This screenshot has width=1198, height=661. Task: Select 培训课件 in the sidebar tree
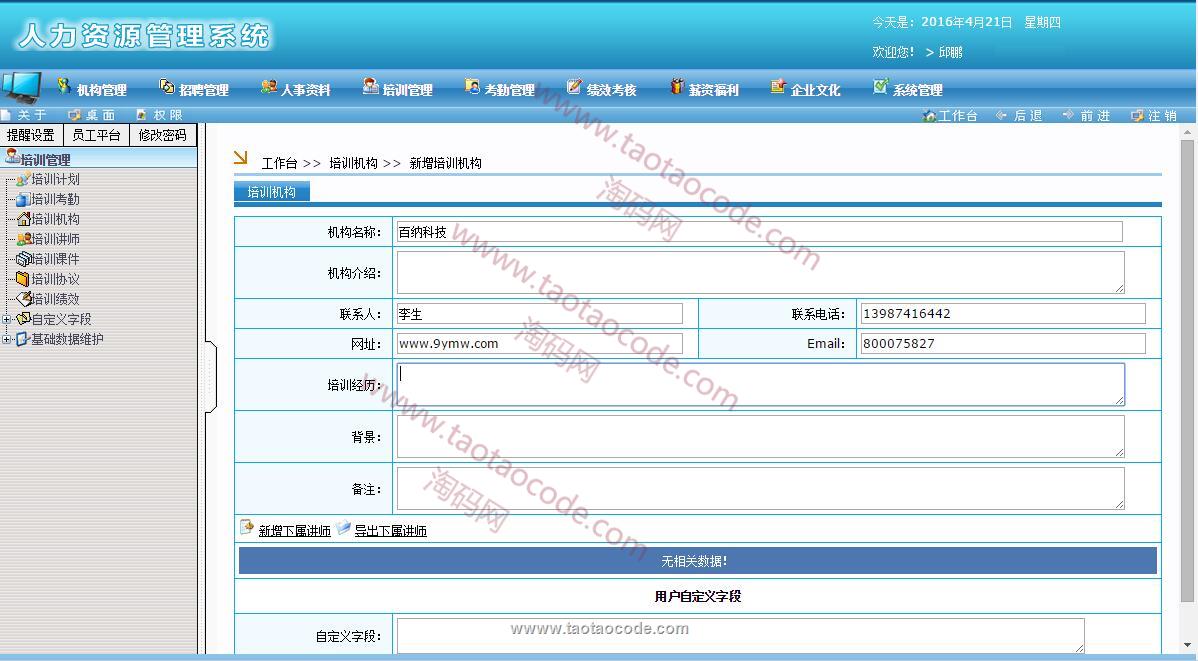tap(55, 259)
